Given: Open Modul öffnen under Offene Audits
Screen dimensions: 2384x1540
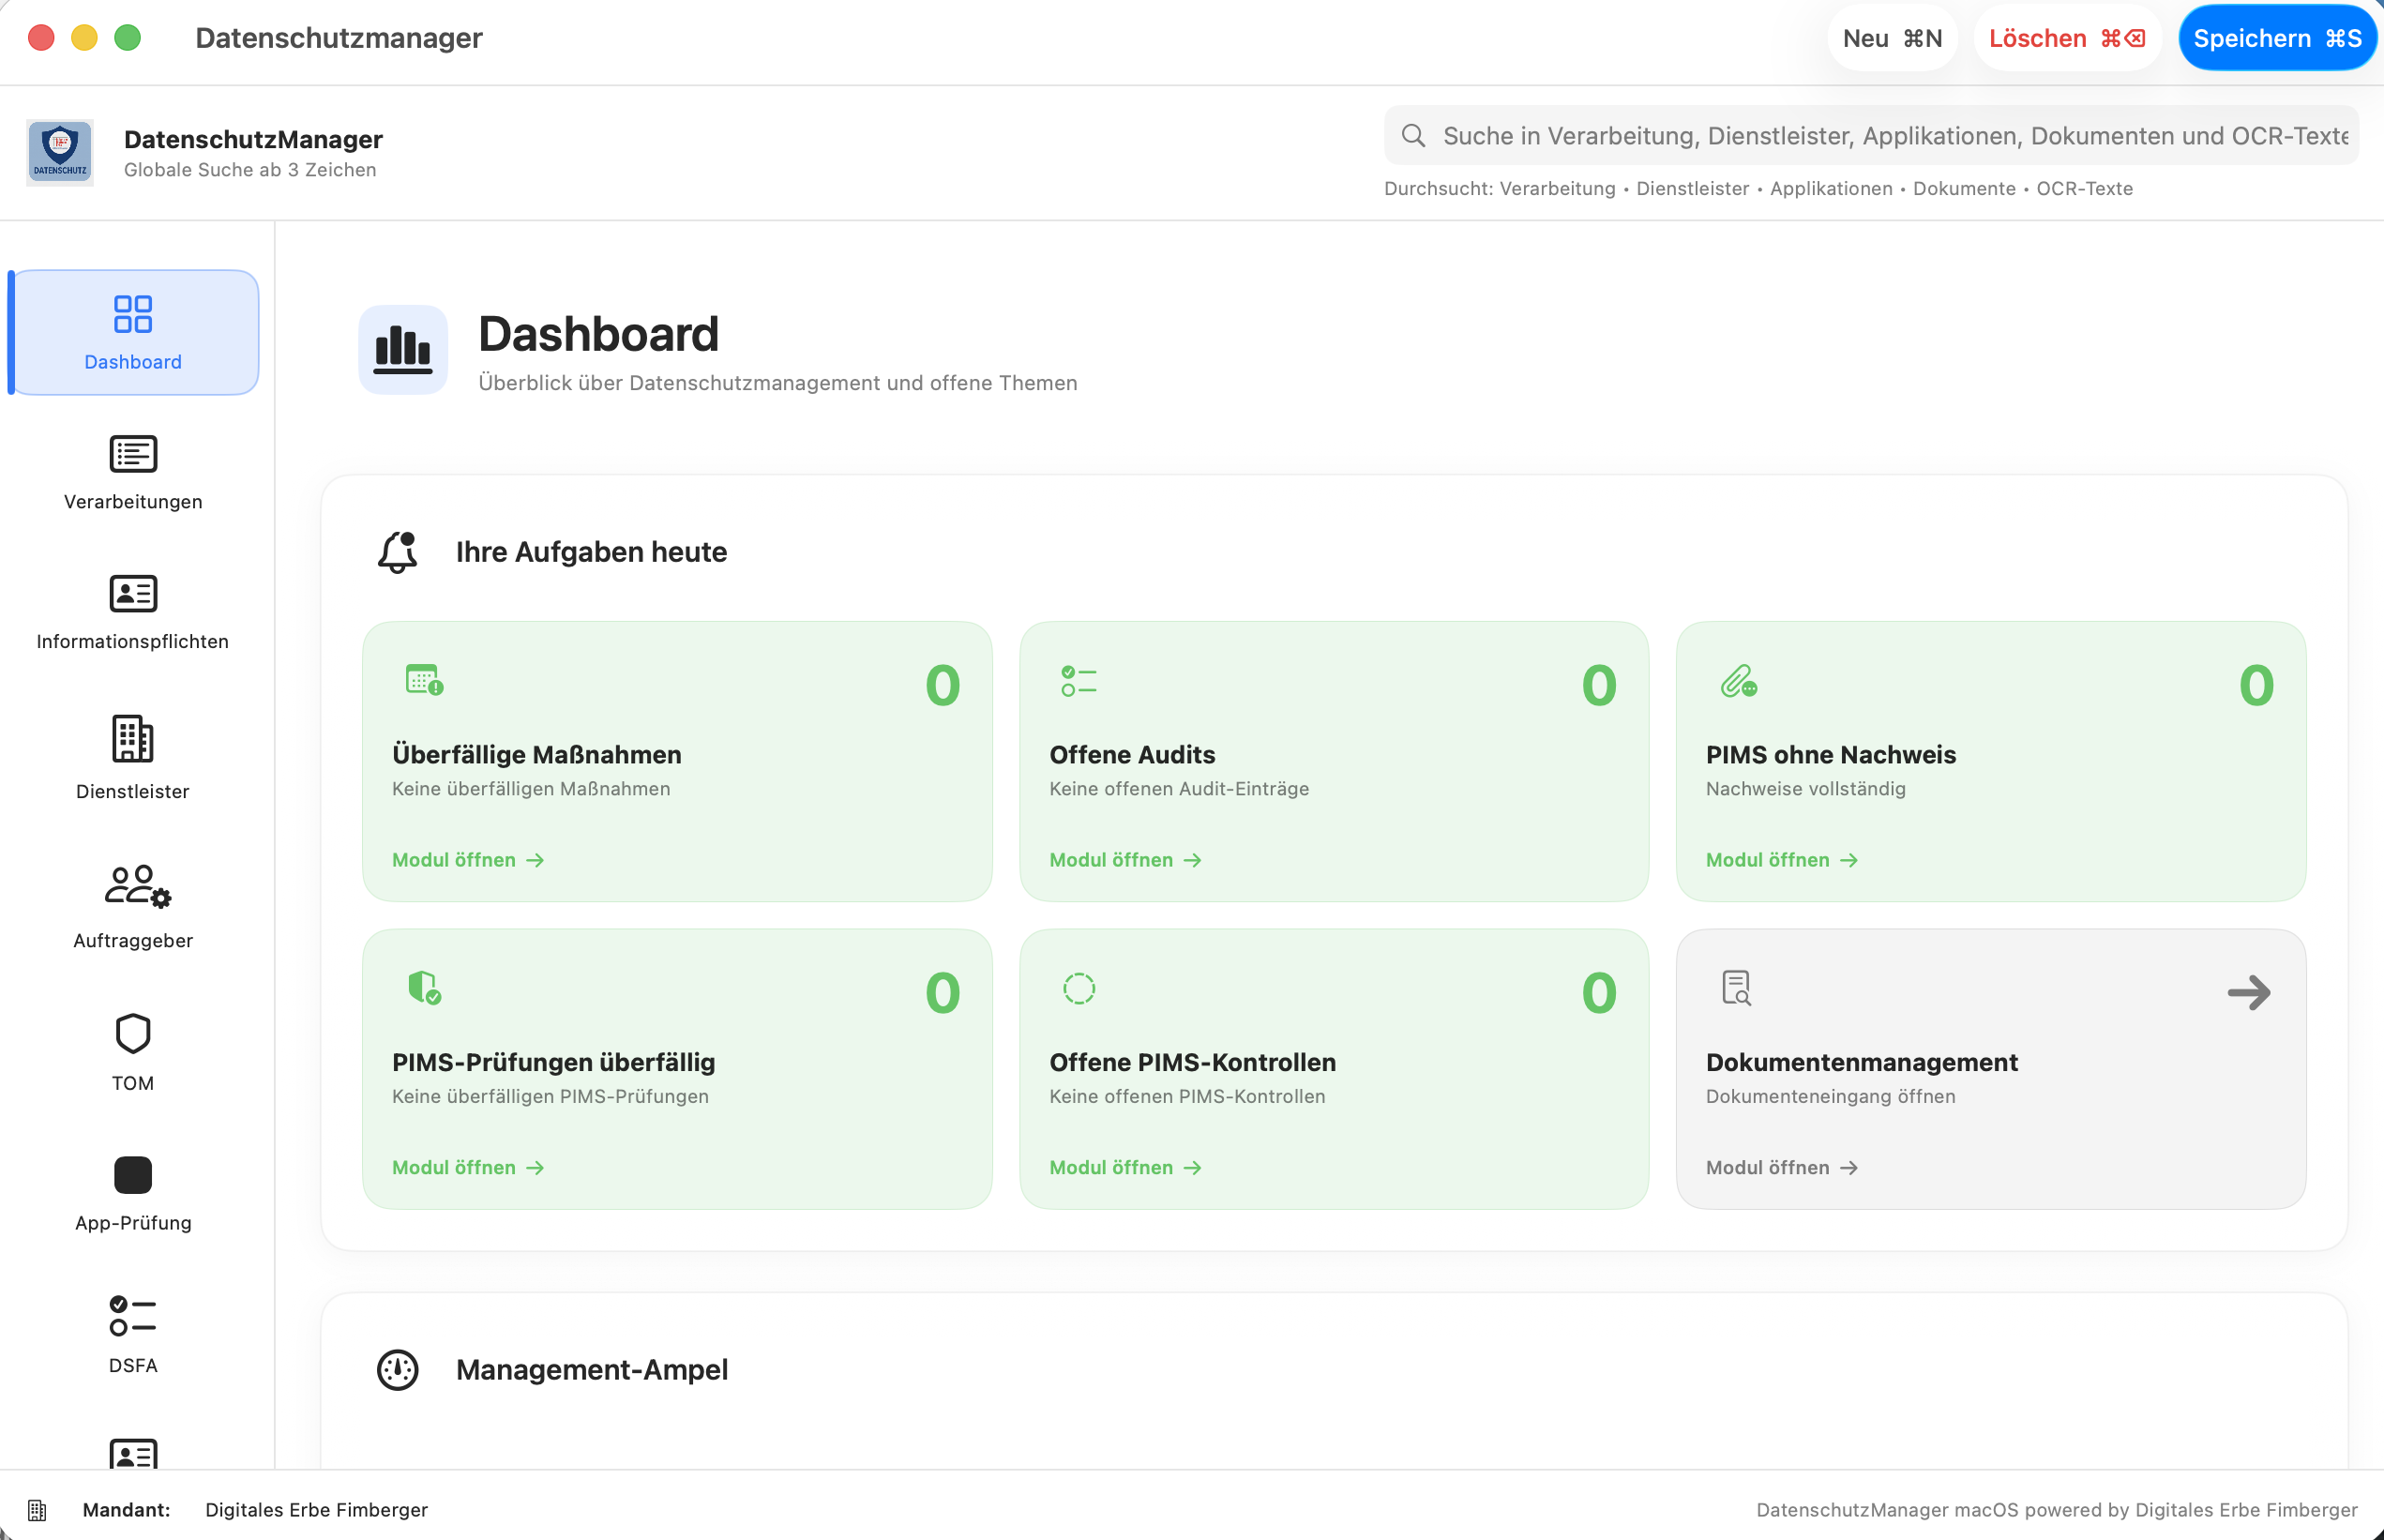Looking at the screenshot, I should (x=1125, y=860).
